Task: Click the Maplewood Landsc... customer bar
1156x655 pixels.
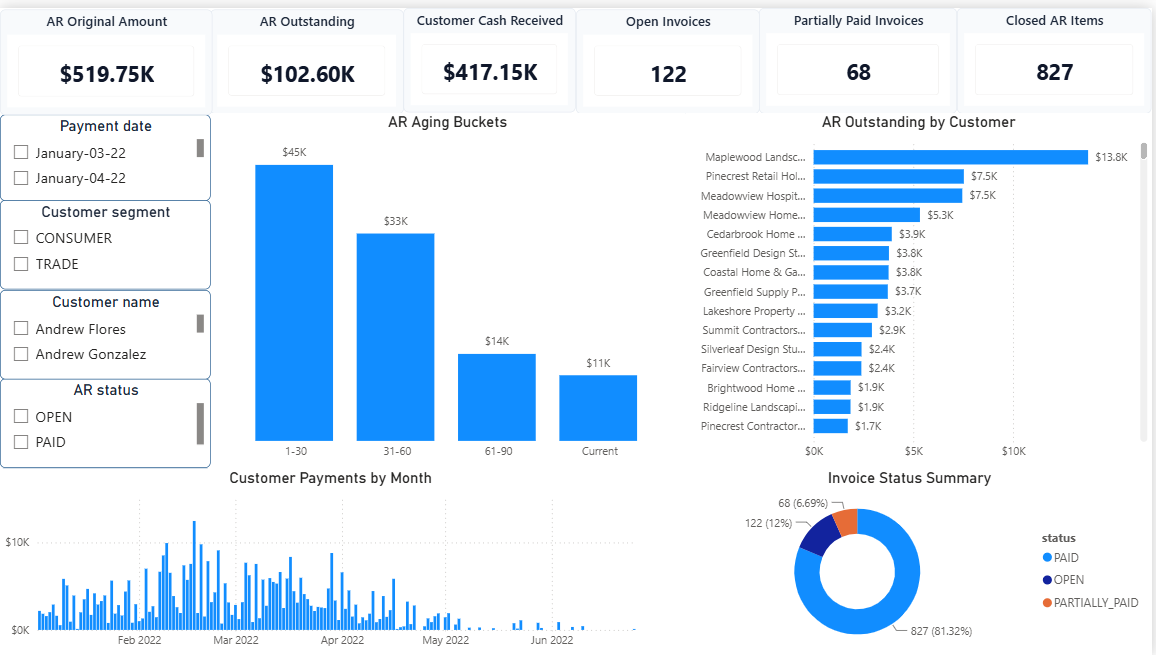Action: coord(950,157)
